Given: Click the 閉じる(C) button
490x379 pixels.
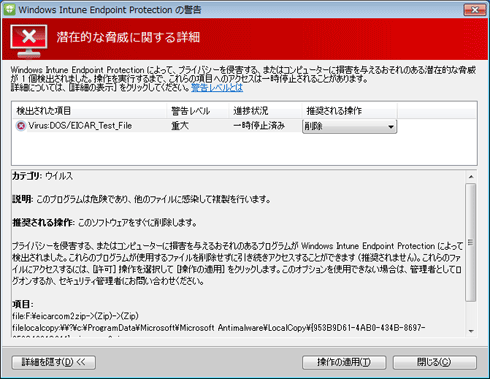Looking at the screenshot, I should (x=435, y=362).
